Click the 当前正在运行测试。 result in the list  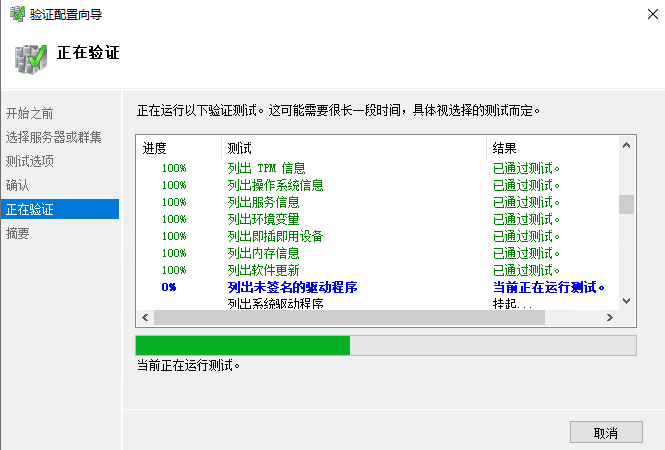548,287
